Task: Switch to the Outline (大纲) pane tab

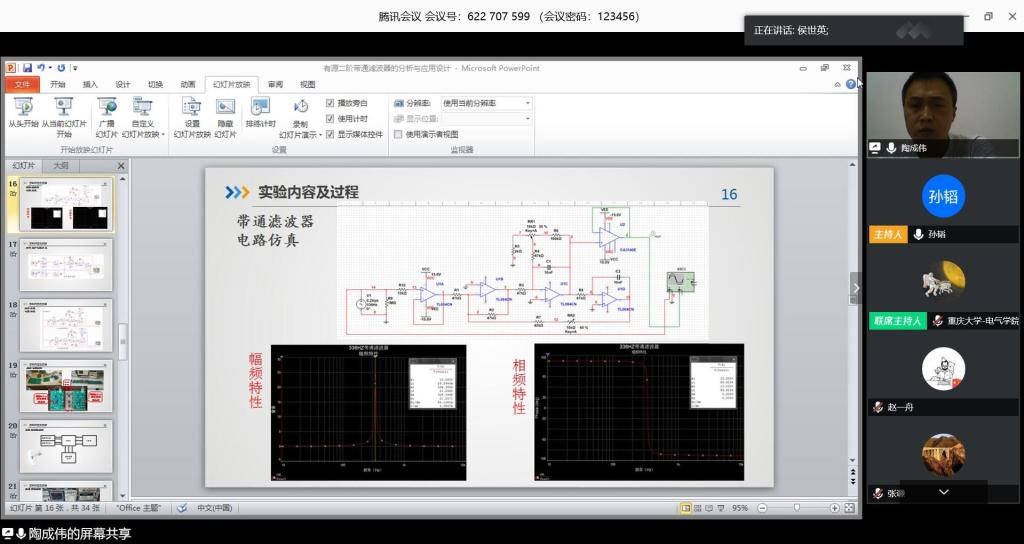Action: 61,166
